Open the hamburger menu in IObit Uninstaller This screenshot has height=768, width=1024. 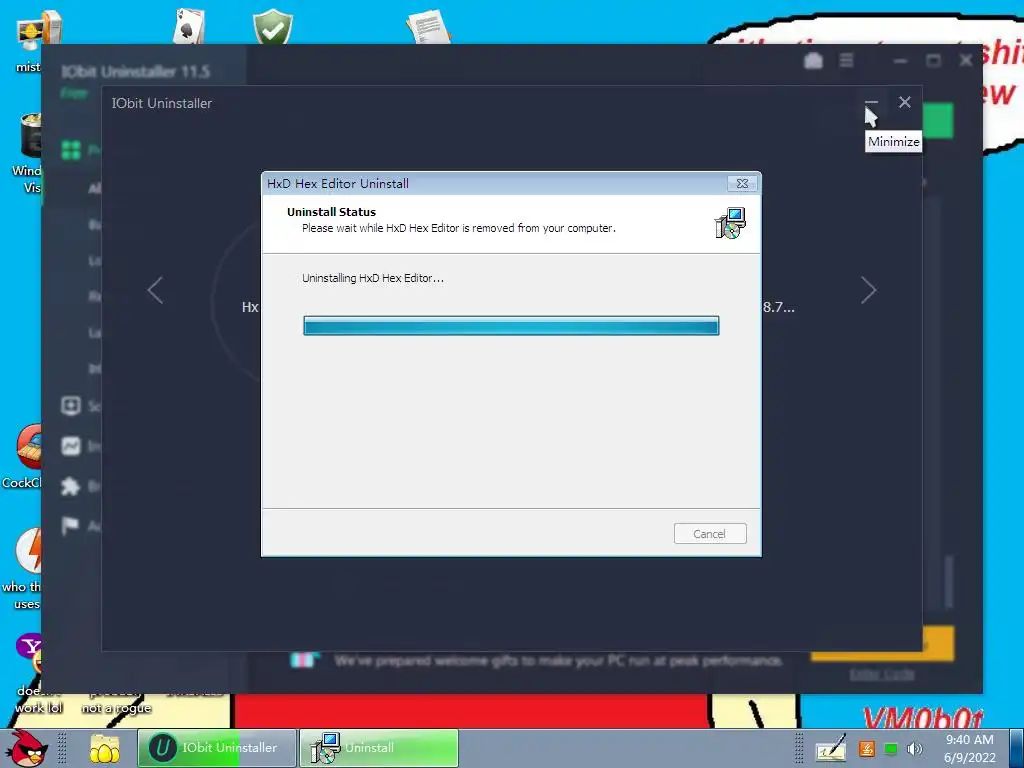(846, 60)
